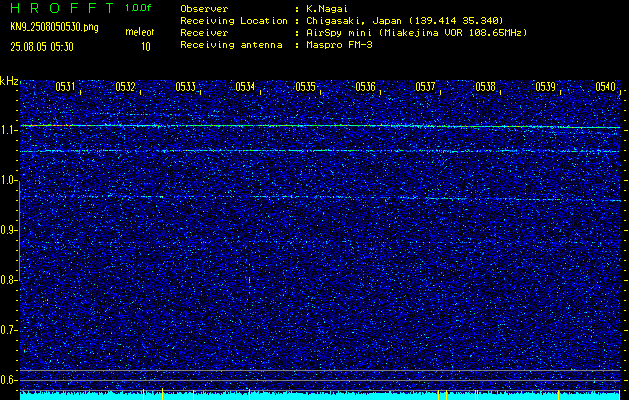Screen dimensions: 629x400
Task: Click the 0536 time label
Action: (365, 87)
